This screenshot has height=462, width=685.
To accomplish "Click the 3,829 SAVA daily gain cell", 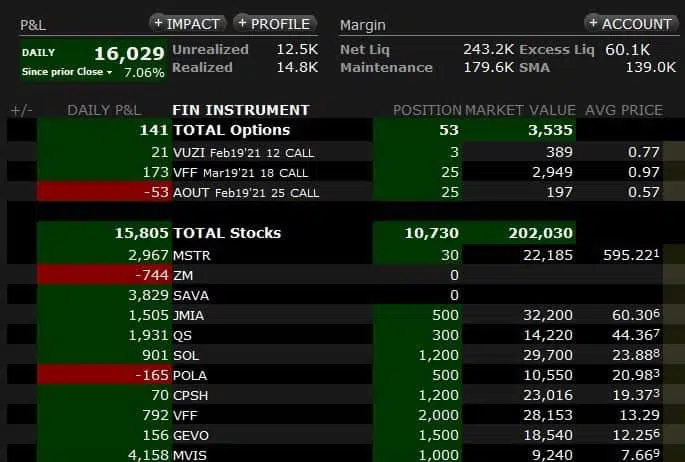I will coord(104,295).
